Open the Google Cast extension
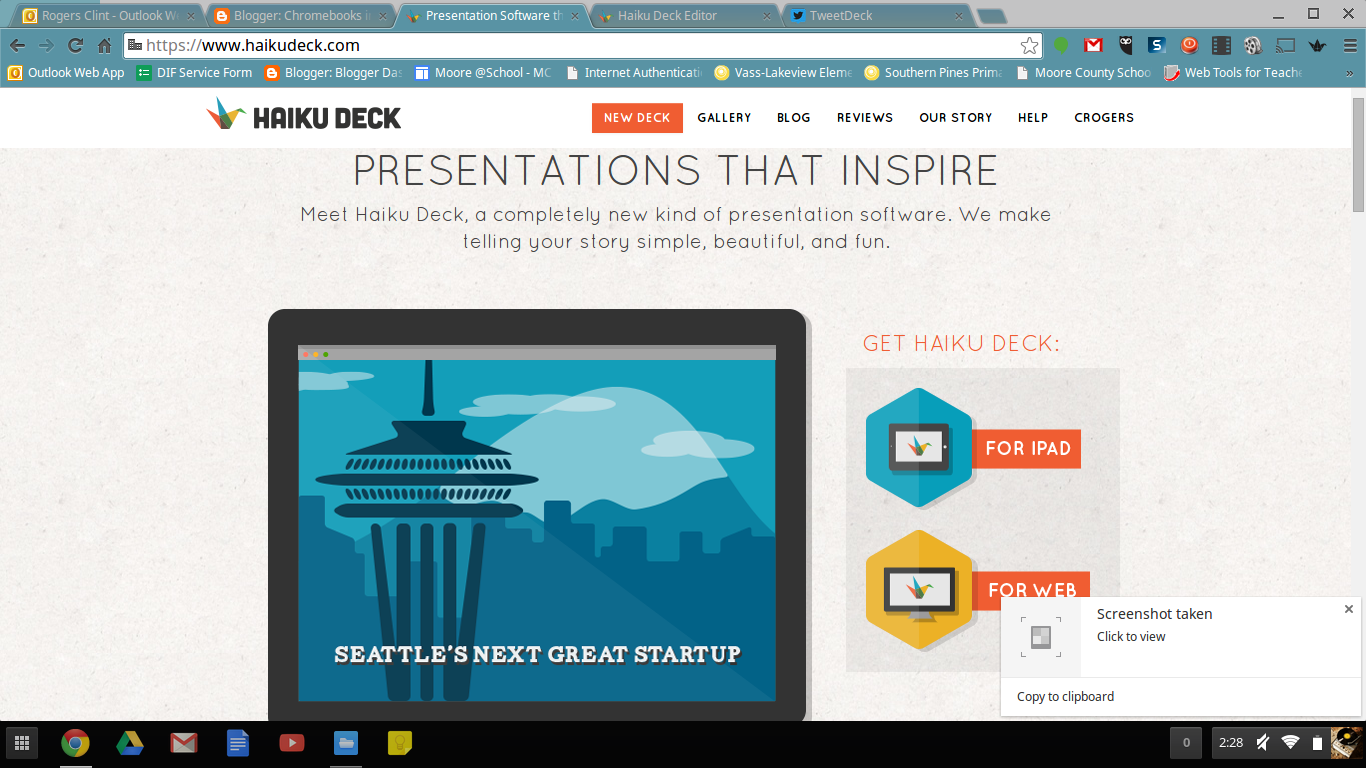1366x768 pixels. (1286, 45)
